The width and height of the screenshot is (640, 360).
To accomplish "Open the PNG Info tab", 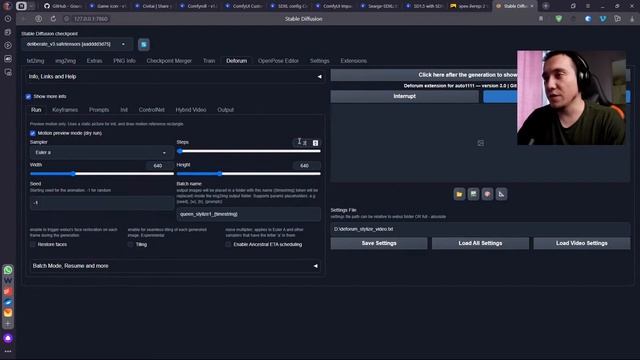I will [x=124, y=61].
